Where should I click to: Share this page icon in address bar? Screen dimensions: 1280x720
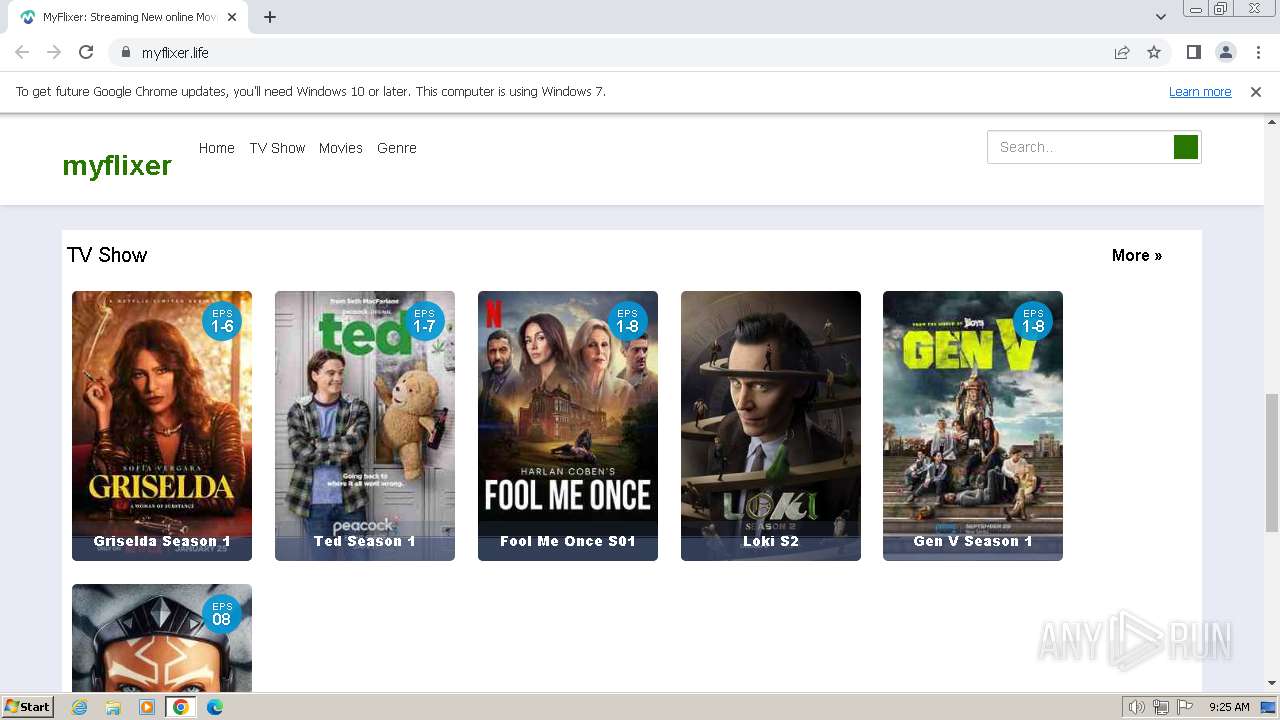click(x=1122, y=52)
